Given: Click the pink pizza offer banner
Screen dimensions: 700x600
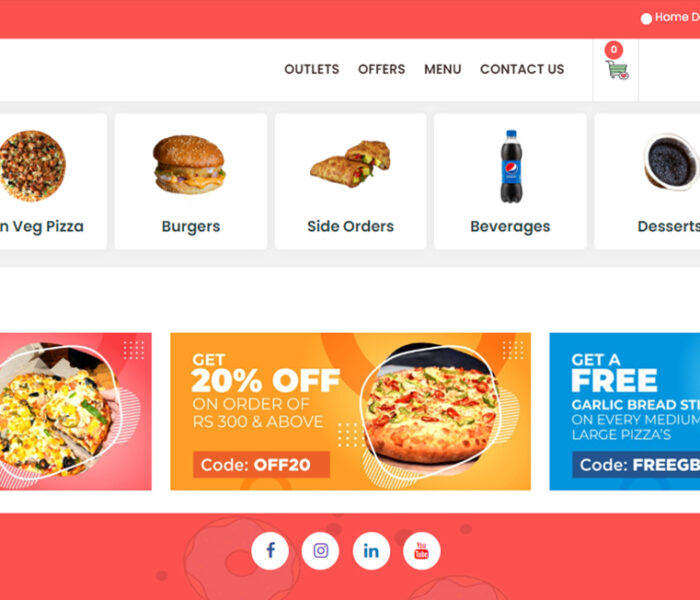Looking at the screenshot, I should (x=75, y=411).
